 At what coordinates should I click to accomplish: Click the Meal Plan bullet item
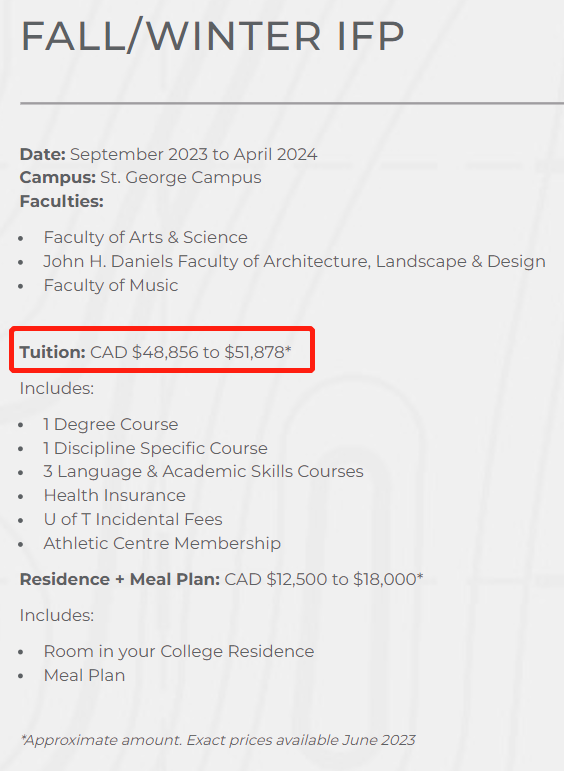(84, 676)
